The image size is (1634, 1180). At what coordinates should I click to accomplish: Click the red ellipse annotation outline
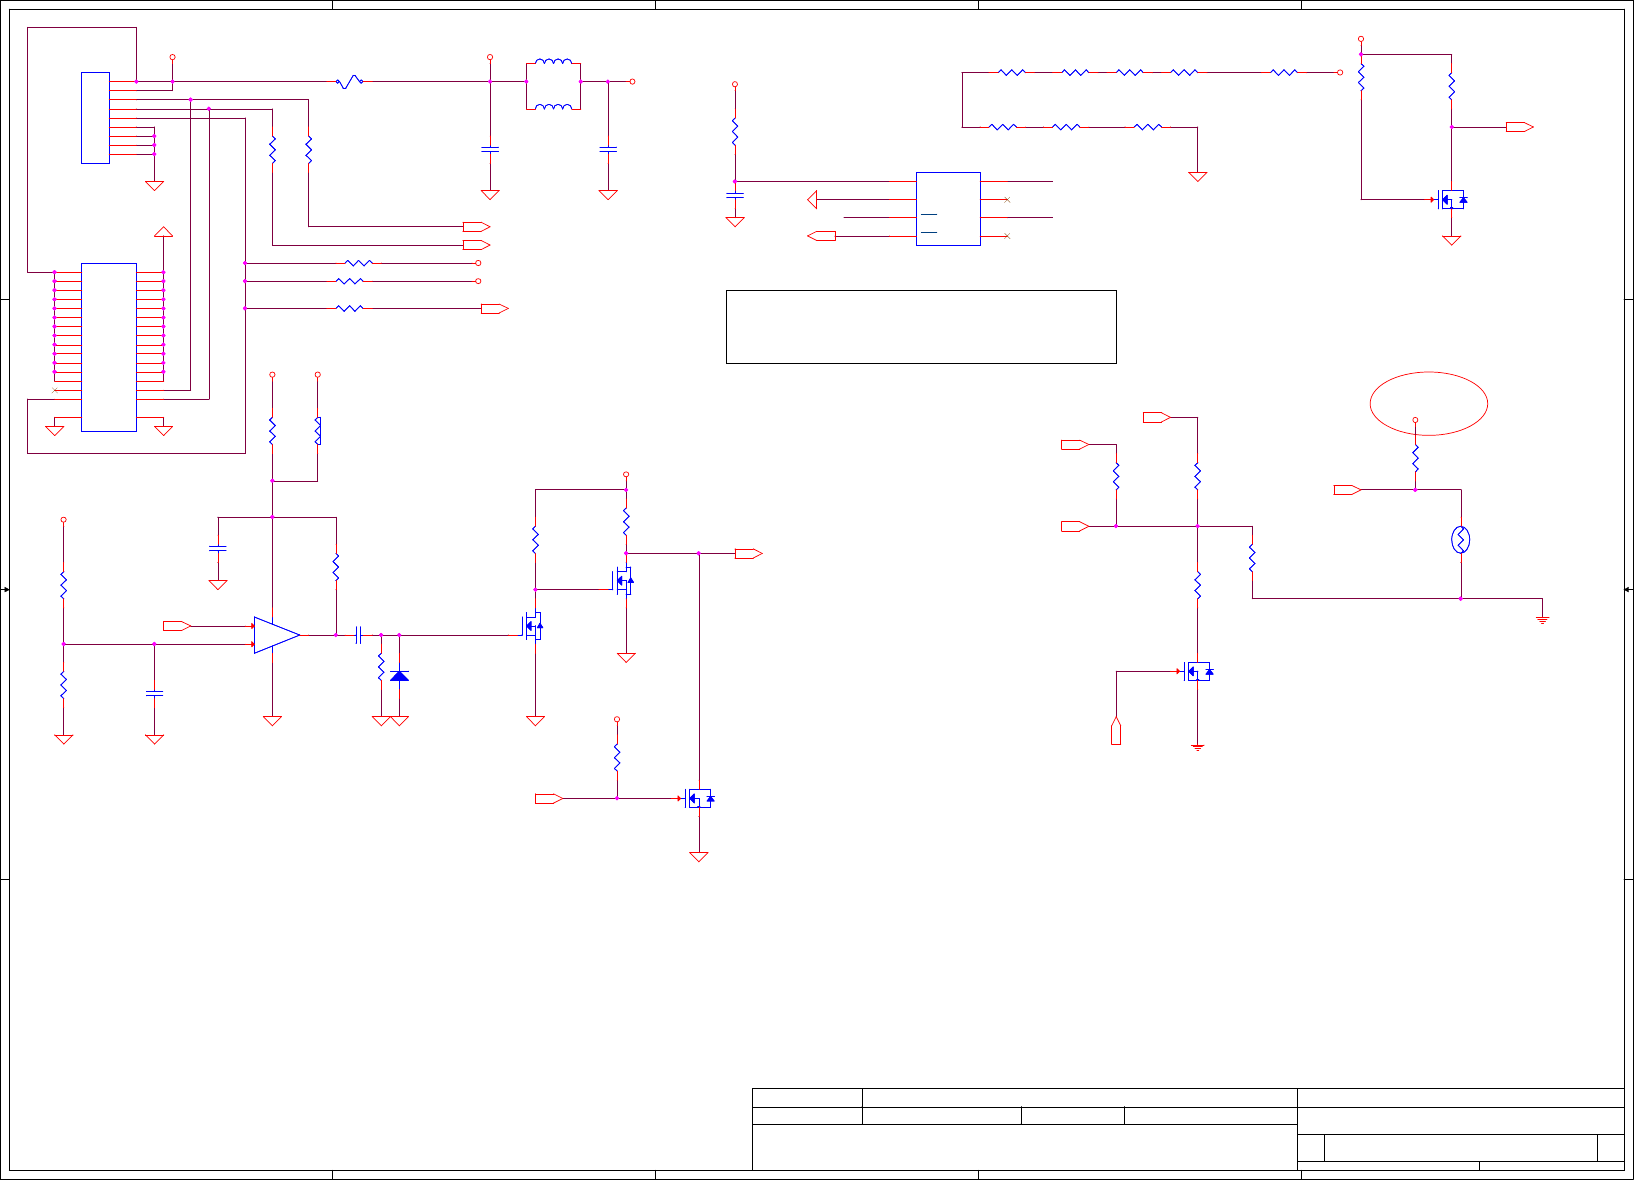point(1428,403)
